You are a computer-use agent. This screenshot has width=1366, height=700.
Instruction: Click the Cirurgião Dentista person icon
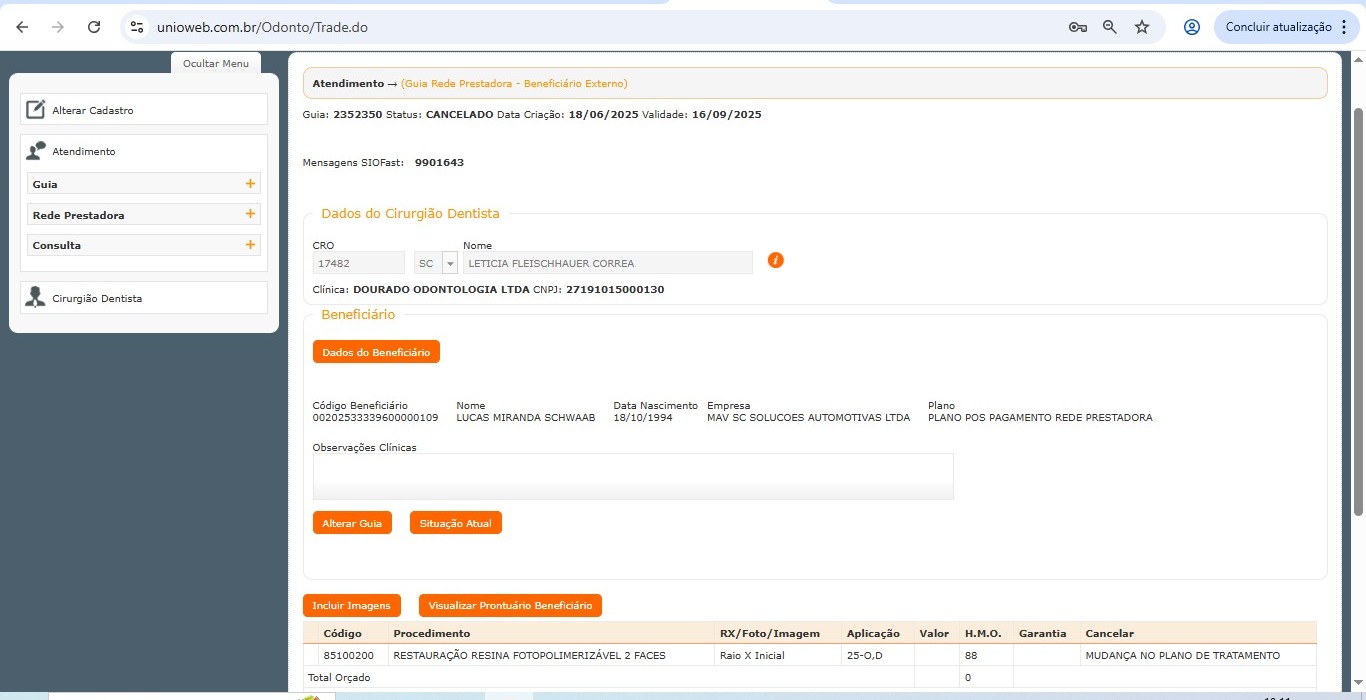(36, 298)
